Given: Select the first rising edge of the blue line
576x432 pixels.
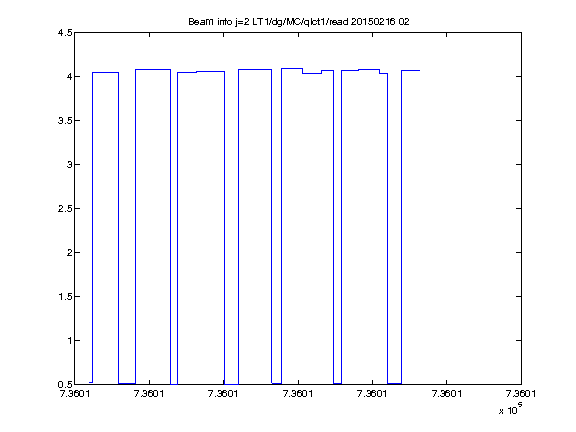Looking at the screenshot, I should click(x=92, y=227).
